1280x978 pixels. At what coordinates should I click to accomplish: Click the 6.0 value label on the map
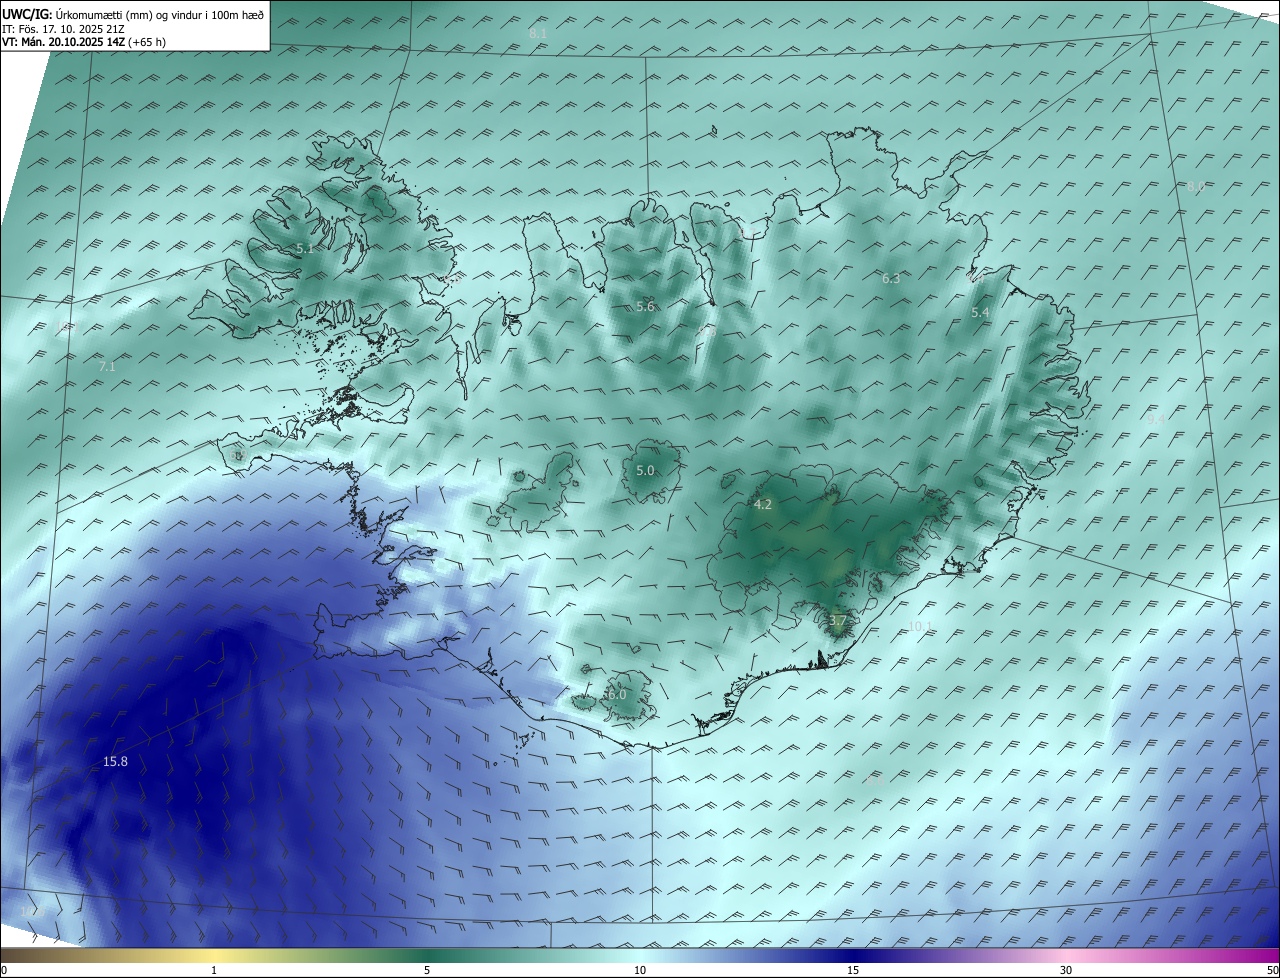[x=617, y=695]
